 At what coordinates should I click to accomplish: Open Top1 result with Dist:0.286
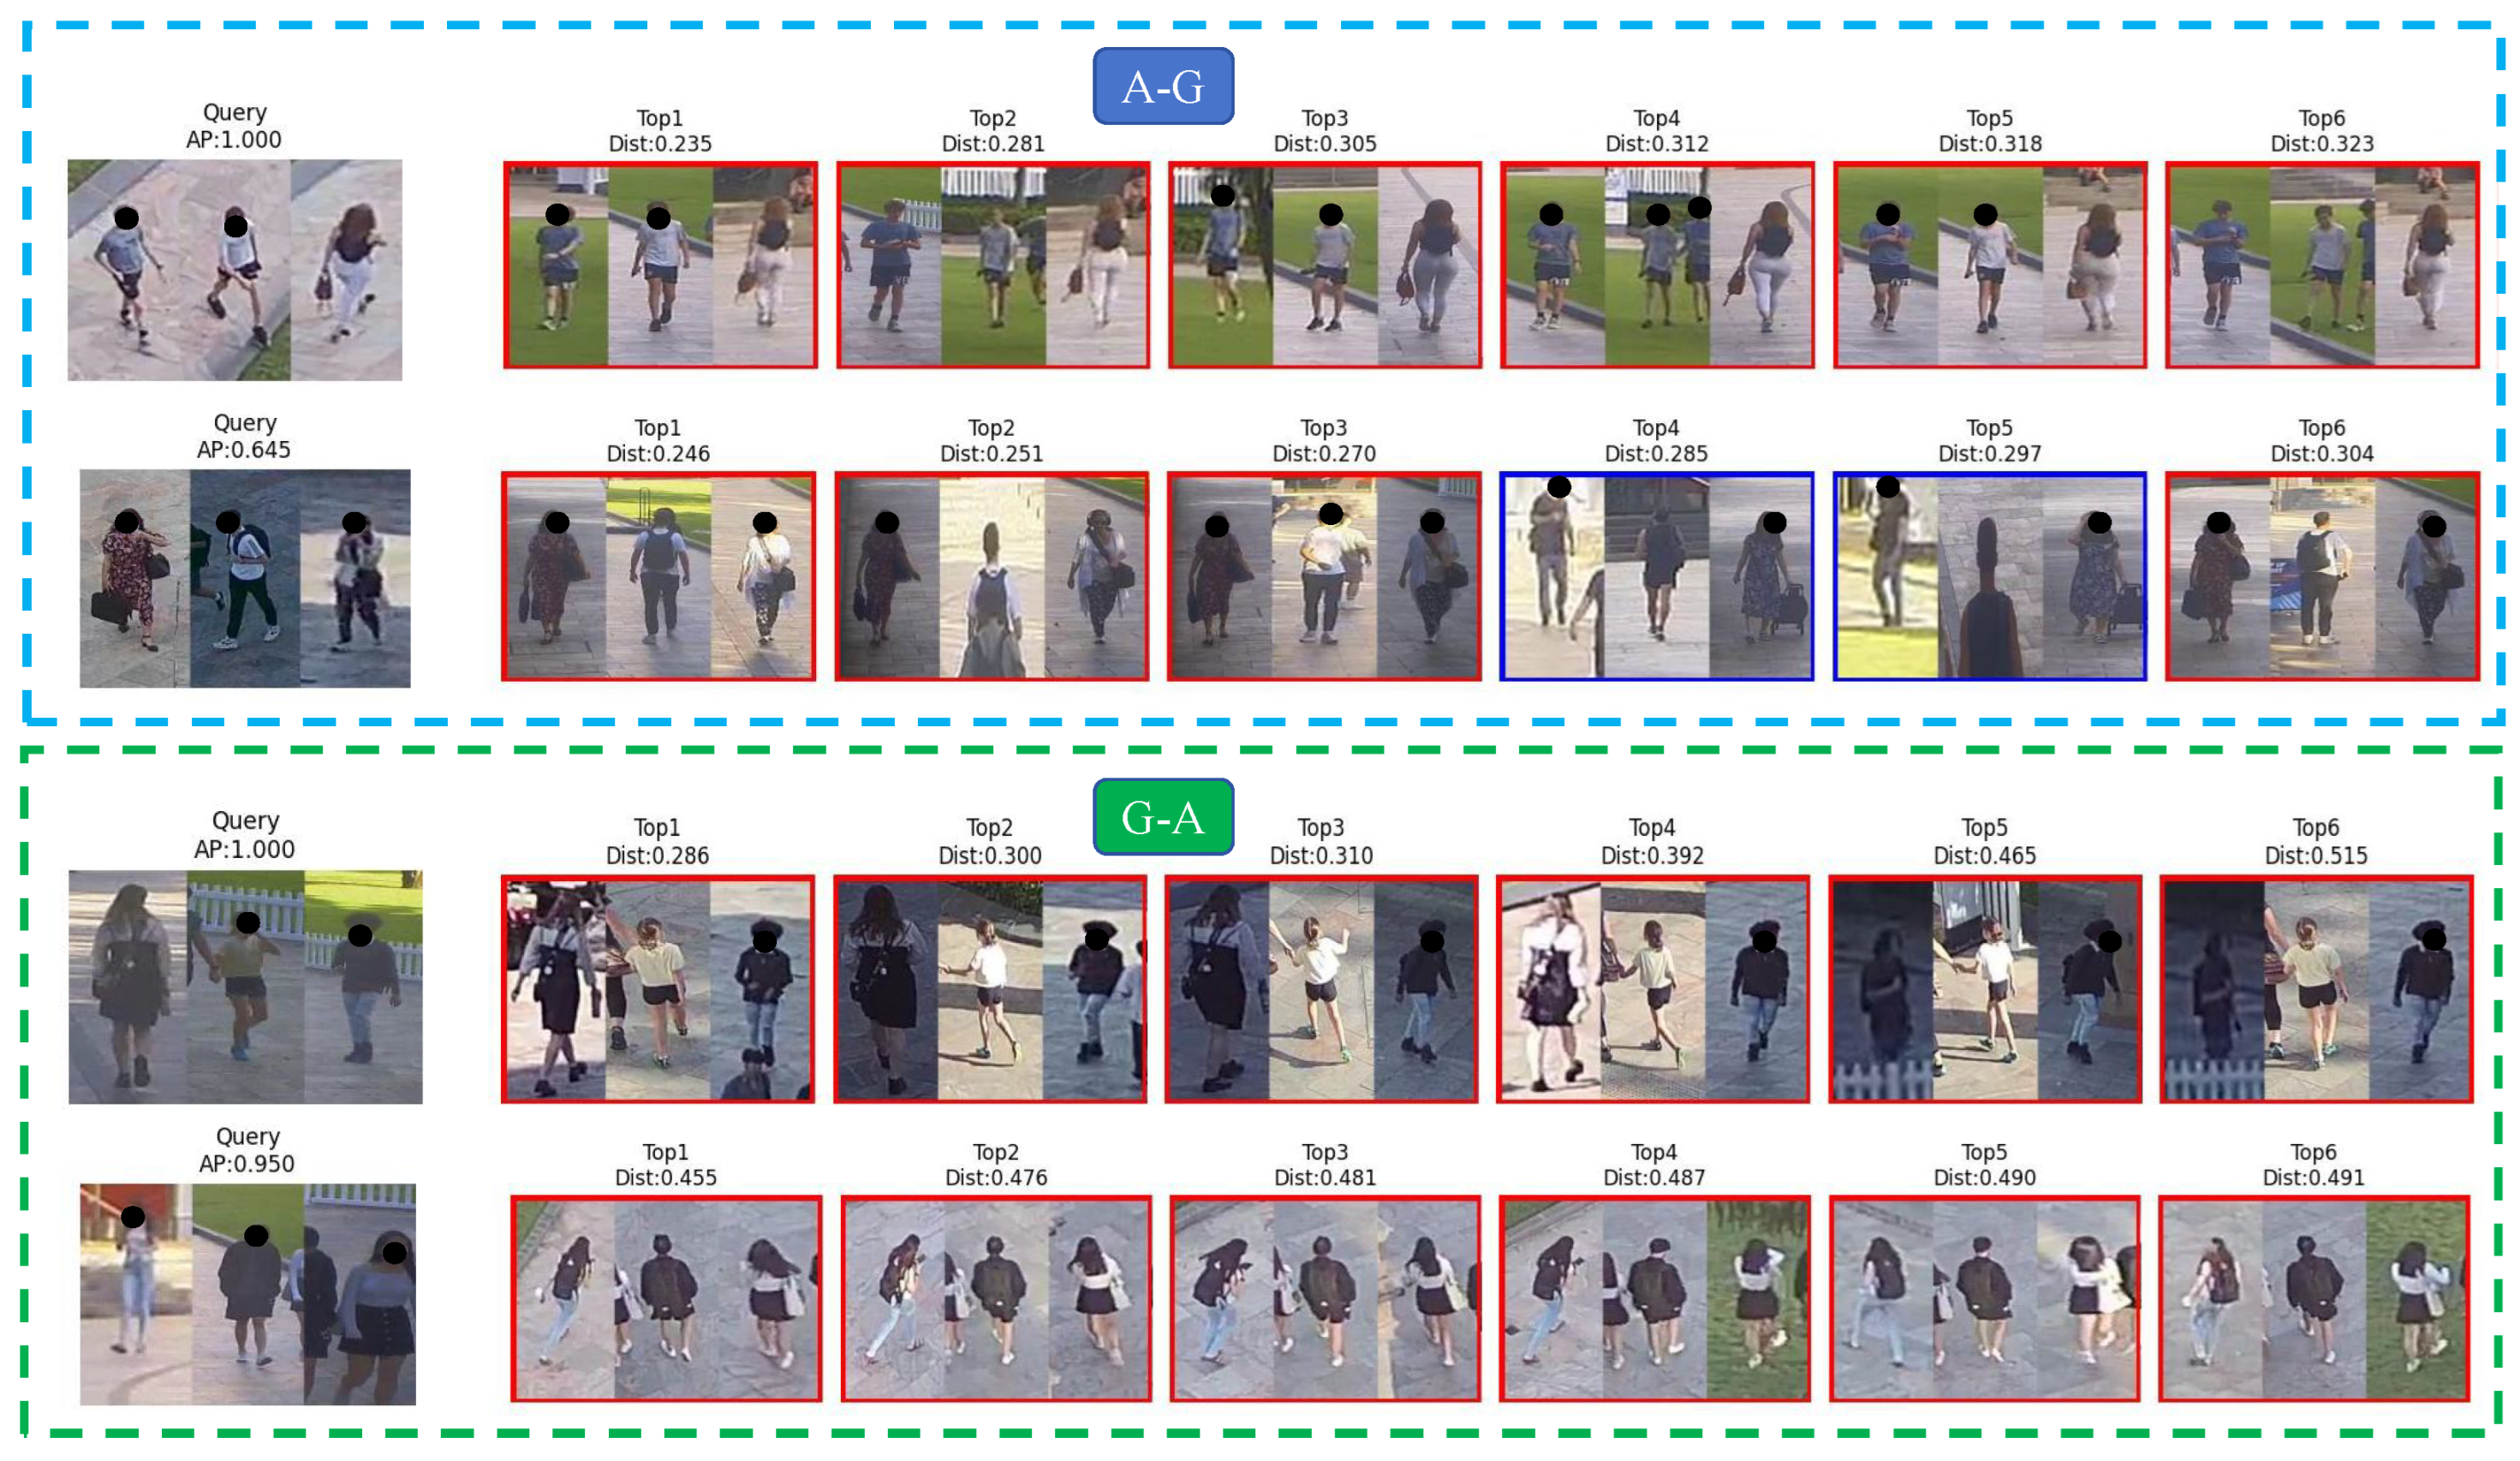click(657, 989)
